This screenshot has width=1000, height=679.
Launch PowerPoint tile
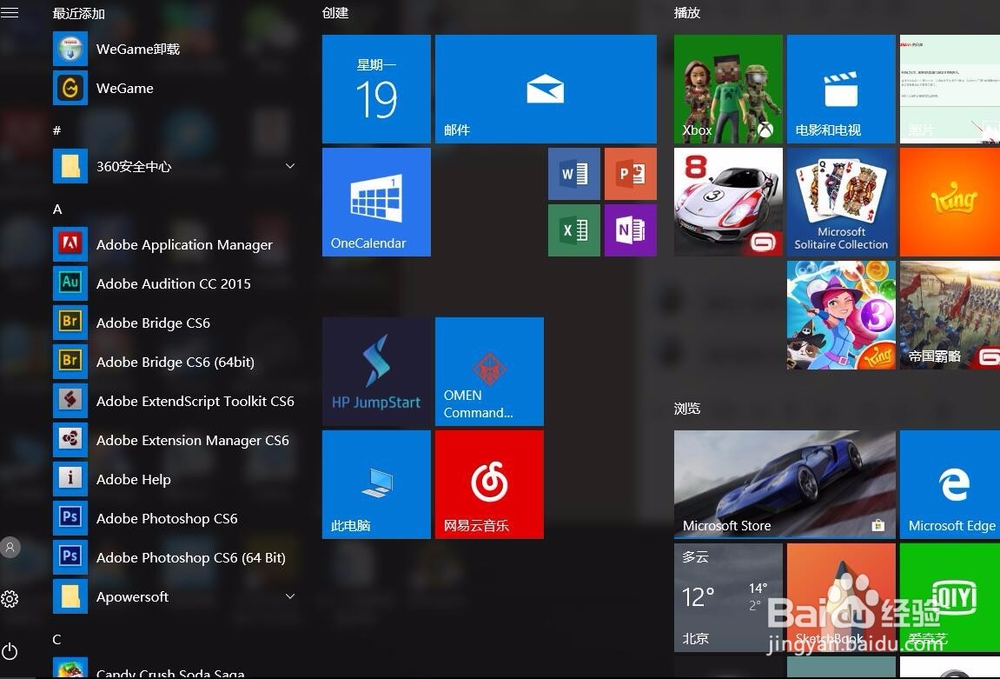(630, 174)
